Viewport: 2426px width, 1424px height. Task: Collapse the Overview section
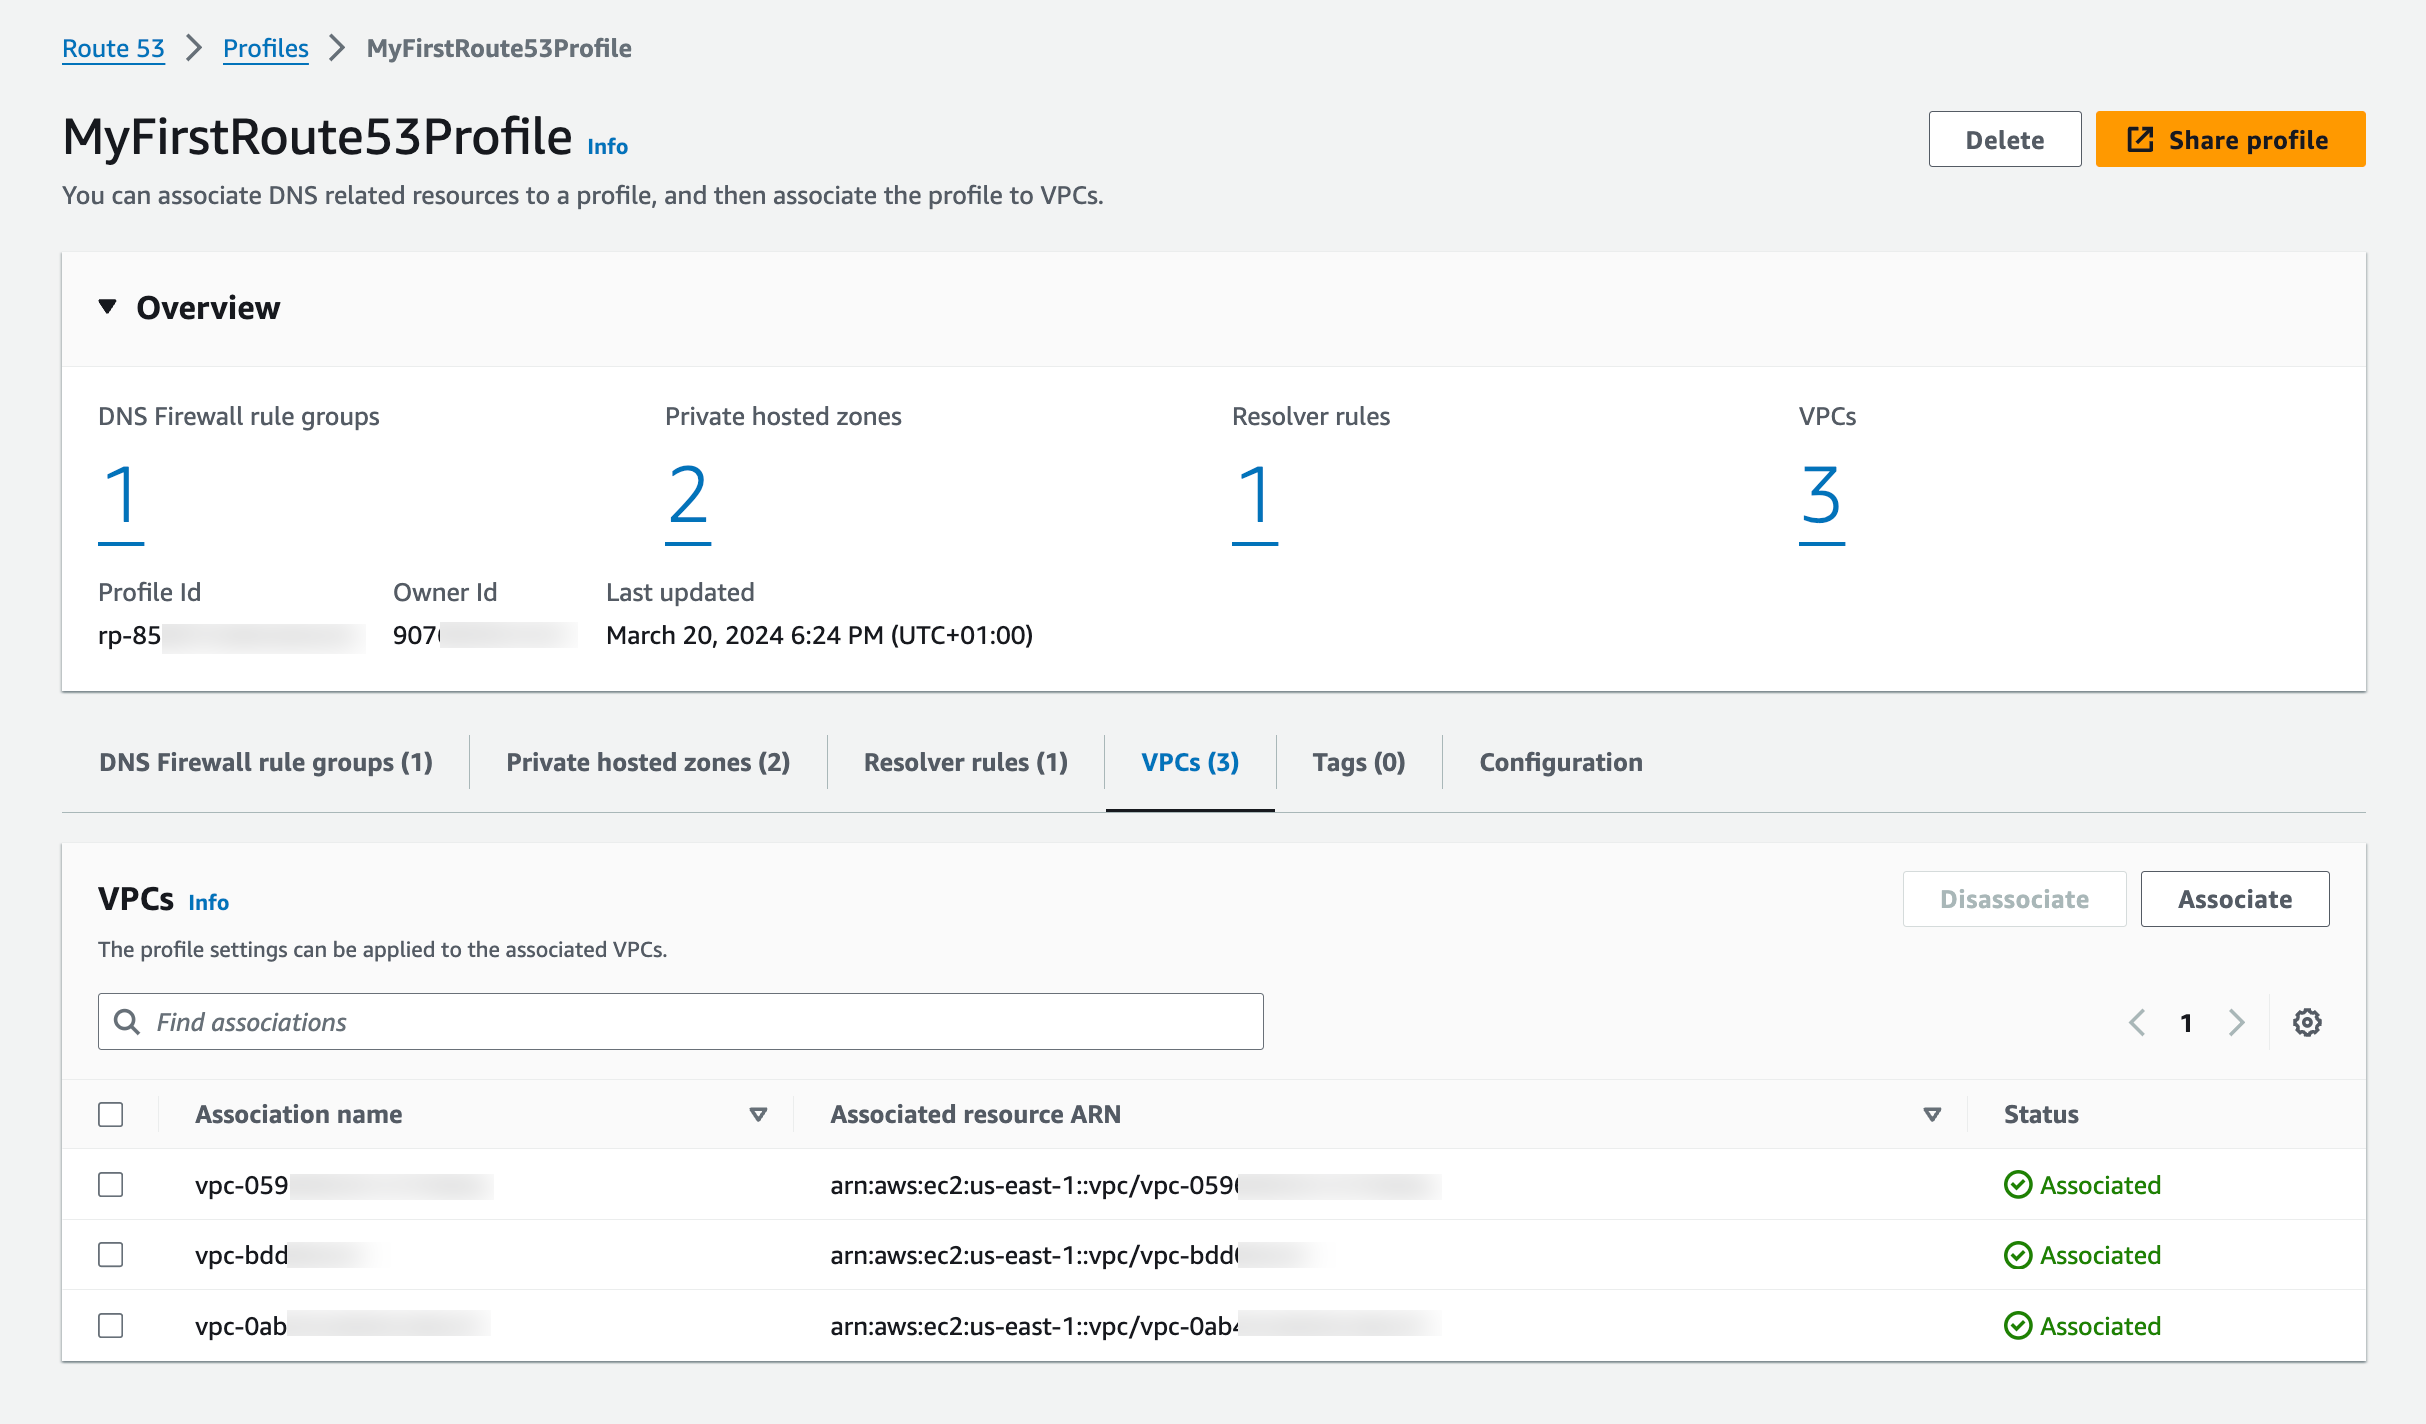click(x=108, y=307)
